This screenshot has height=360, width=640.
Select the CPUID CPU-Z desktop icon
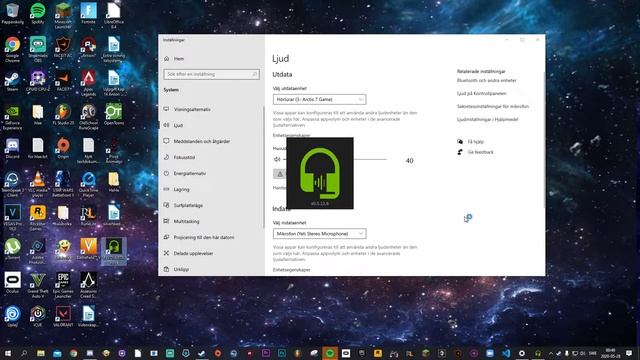point(38,81)
